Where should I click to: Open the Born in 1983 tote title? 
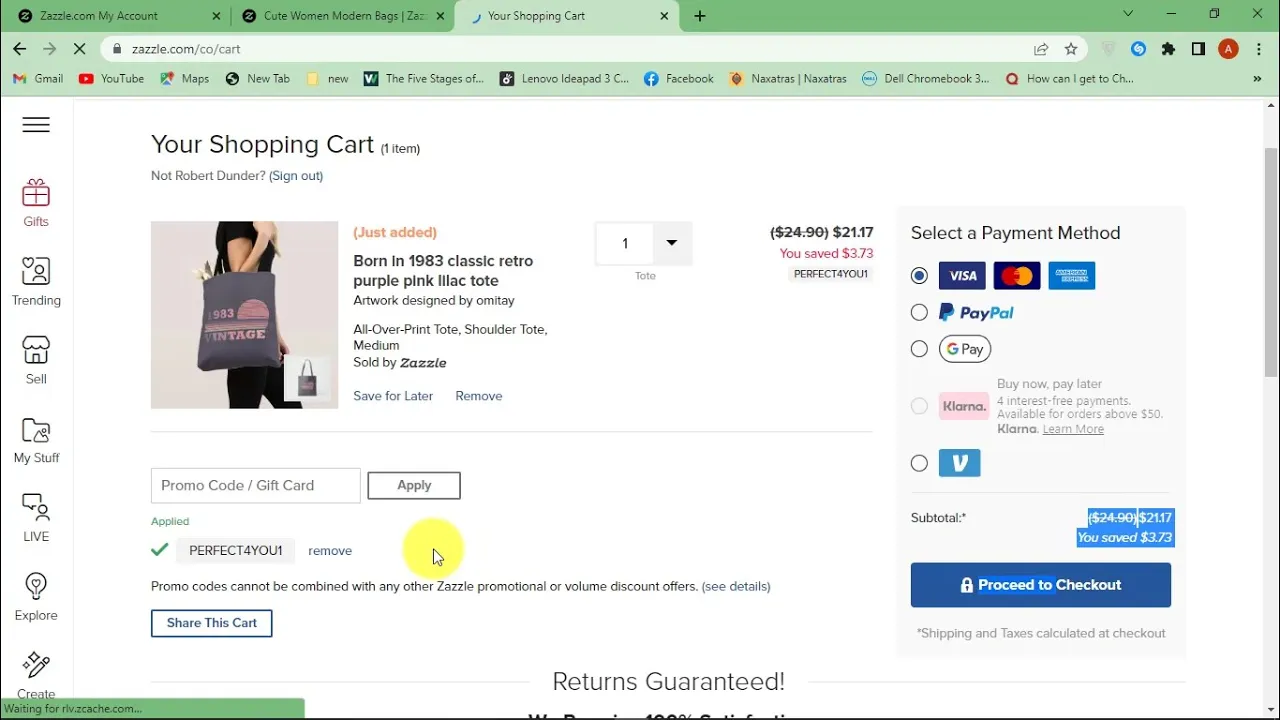[x=443, y=271]
